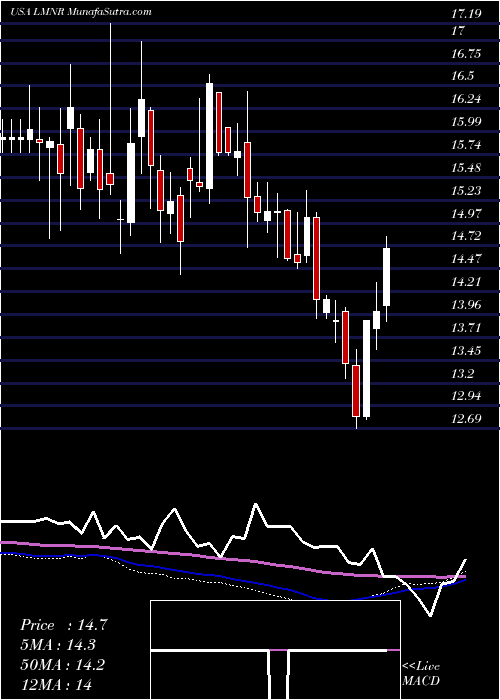The width and height of the screenshot is (500, 700).
Task: Click the 16.5 price axis label
Action: pos(462,76)
